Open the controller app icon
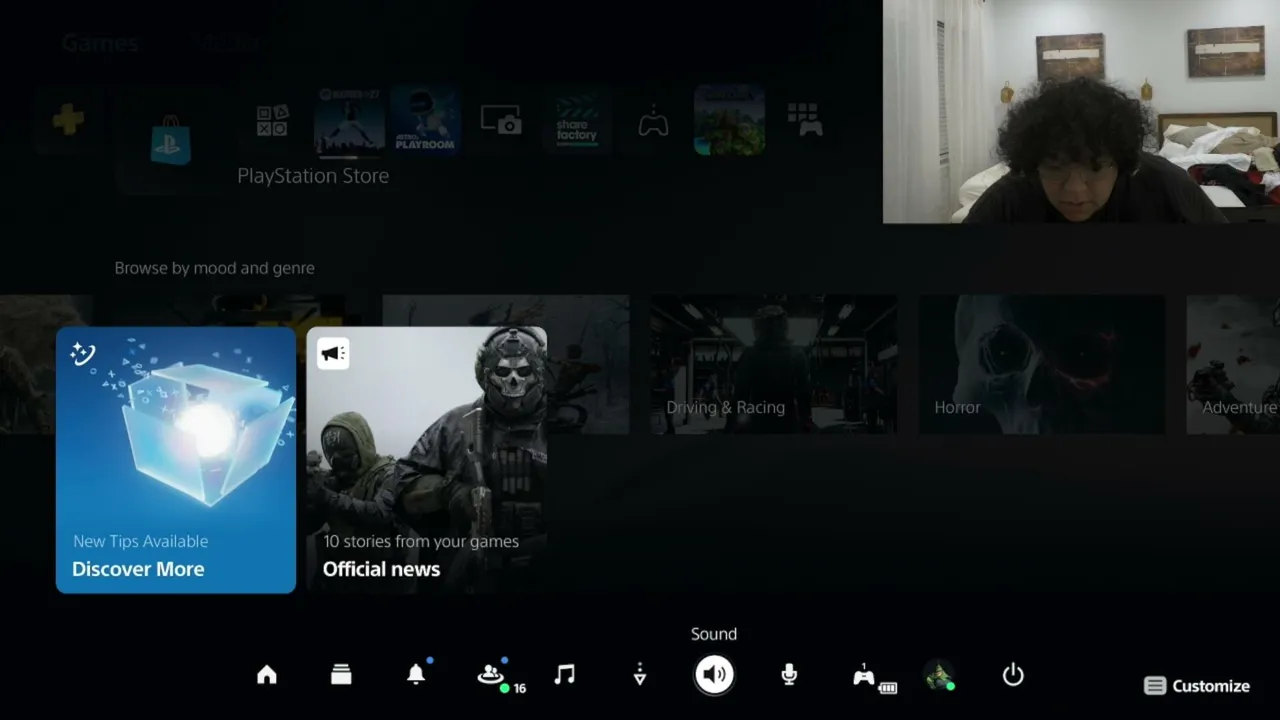The height and width of the screenshot is (720, 1280). (653, 122)
